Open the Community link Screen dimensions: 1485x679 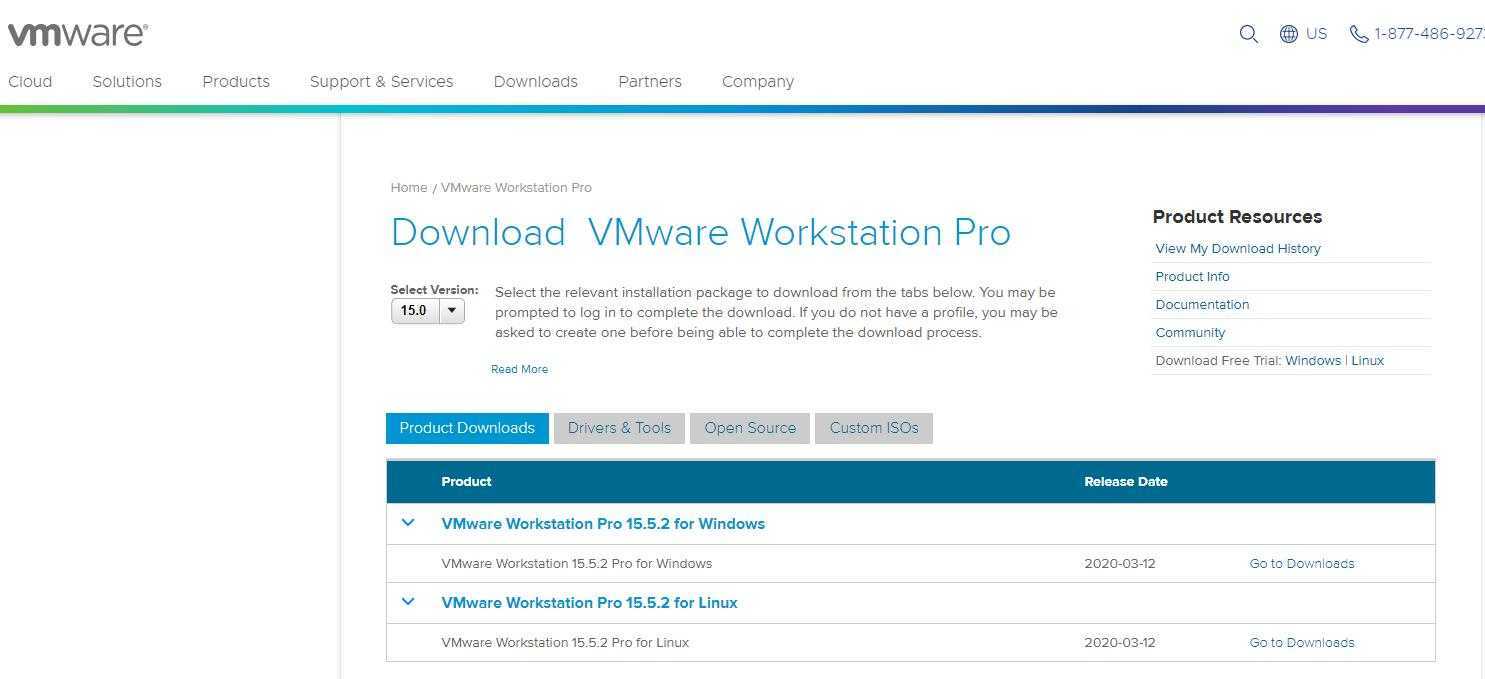(x=1190, y=332)
